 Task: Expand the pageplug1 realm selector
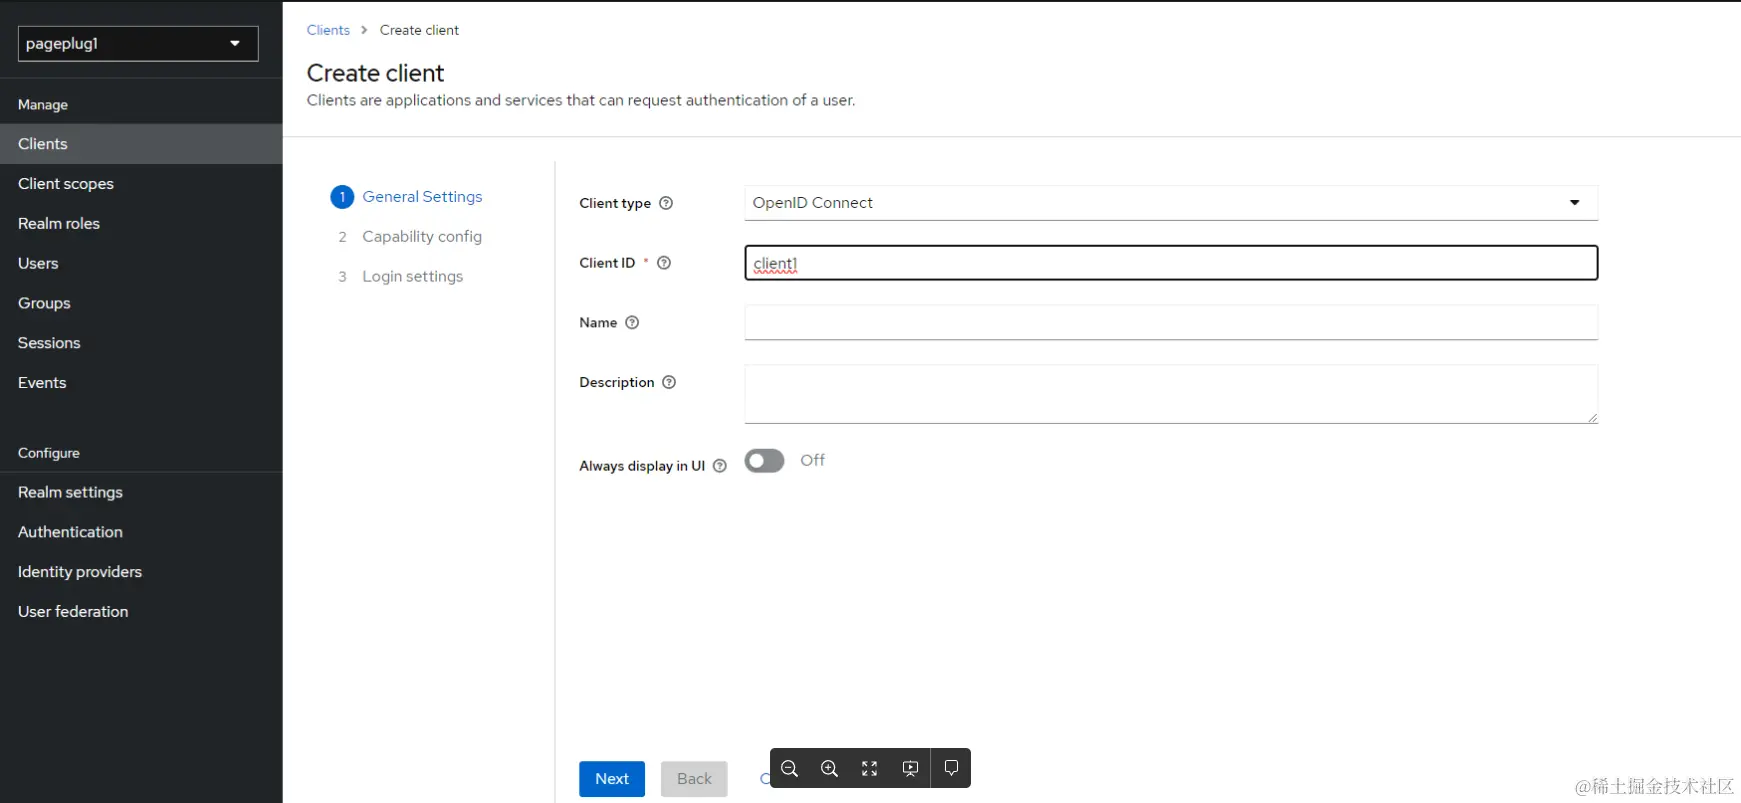click(x=138, y=44)
